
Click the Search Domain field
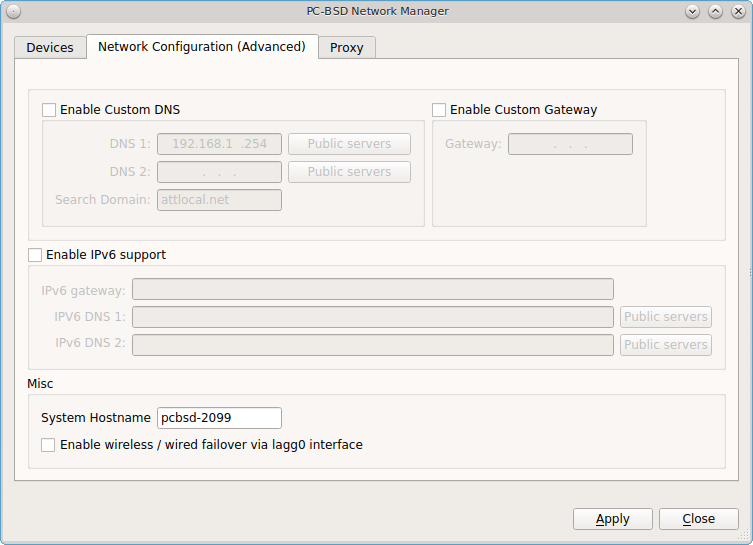pyautogui.click(x=219, y=200)
